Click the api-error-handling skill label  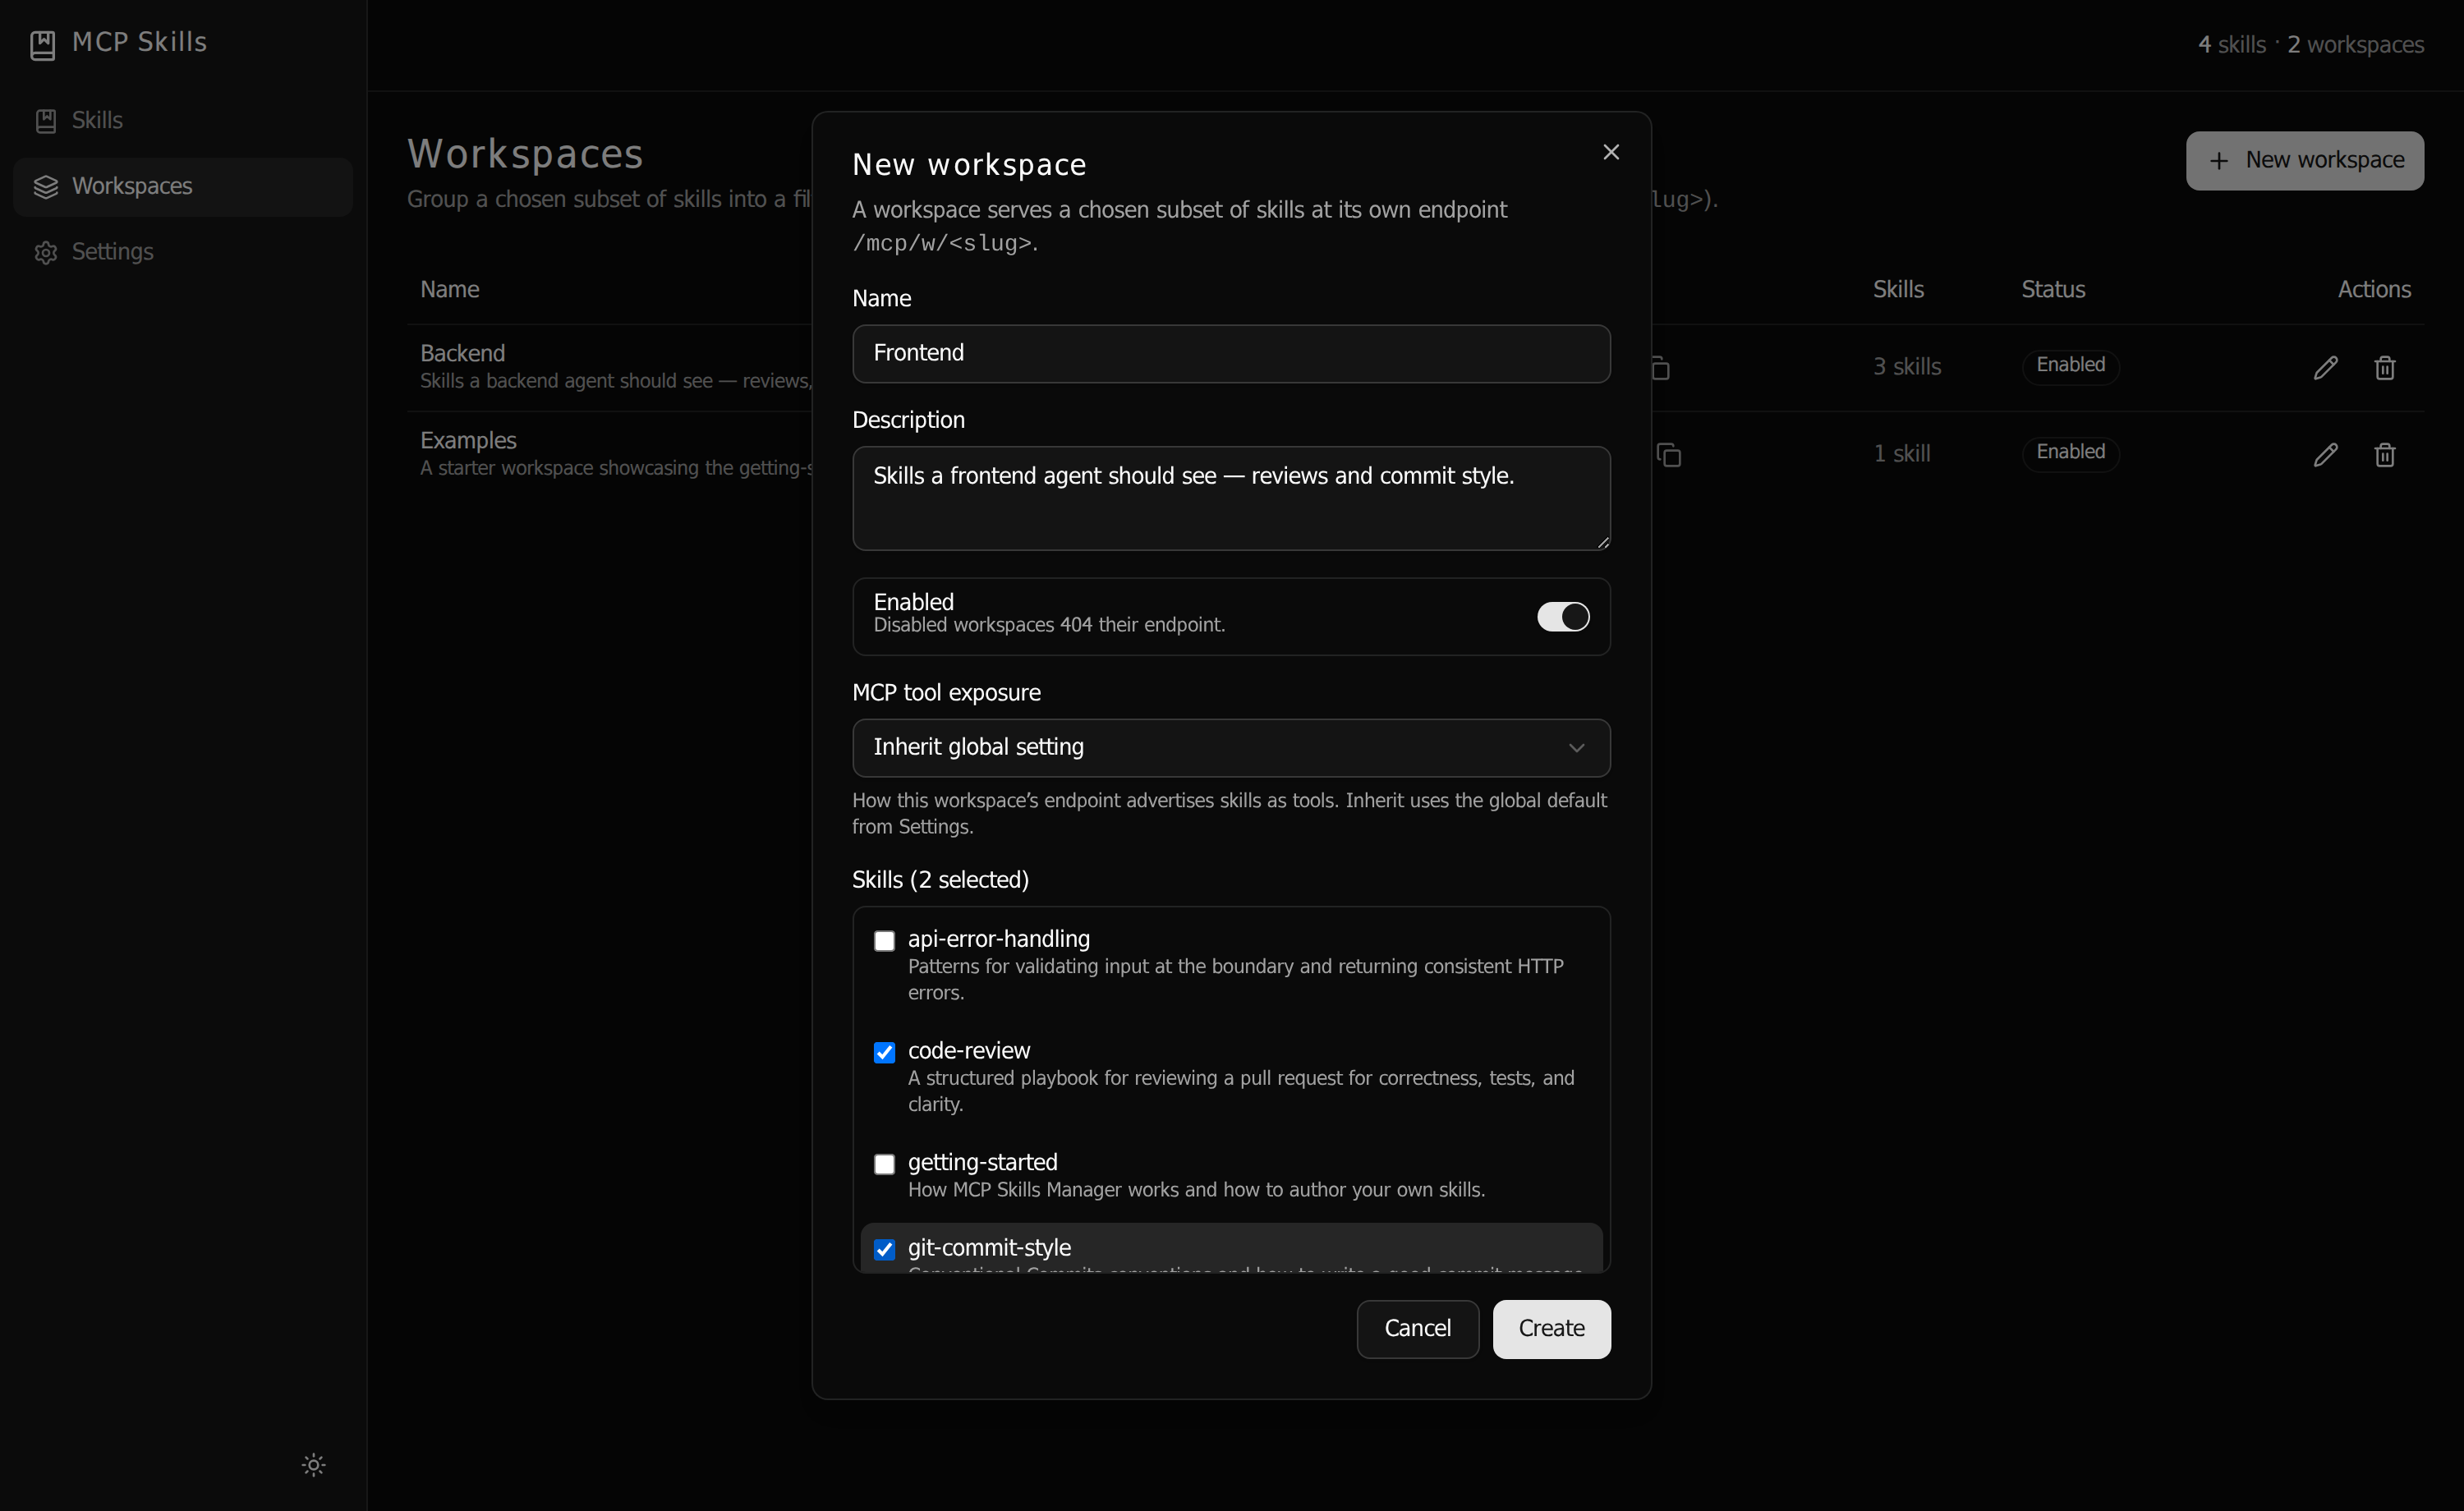tap(998, 939)
